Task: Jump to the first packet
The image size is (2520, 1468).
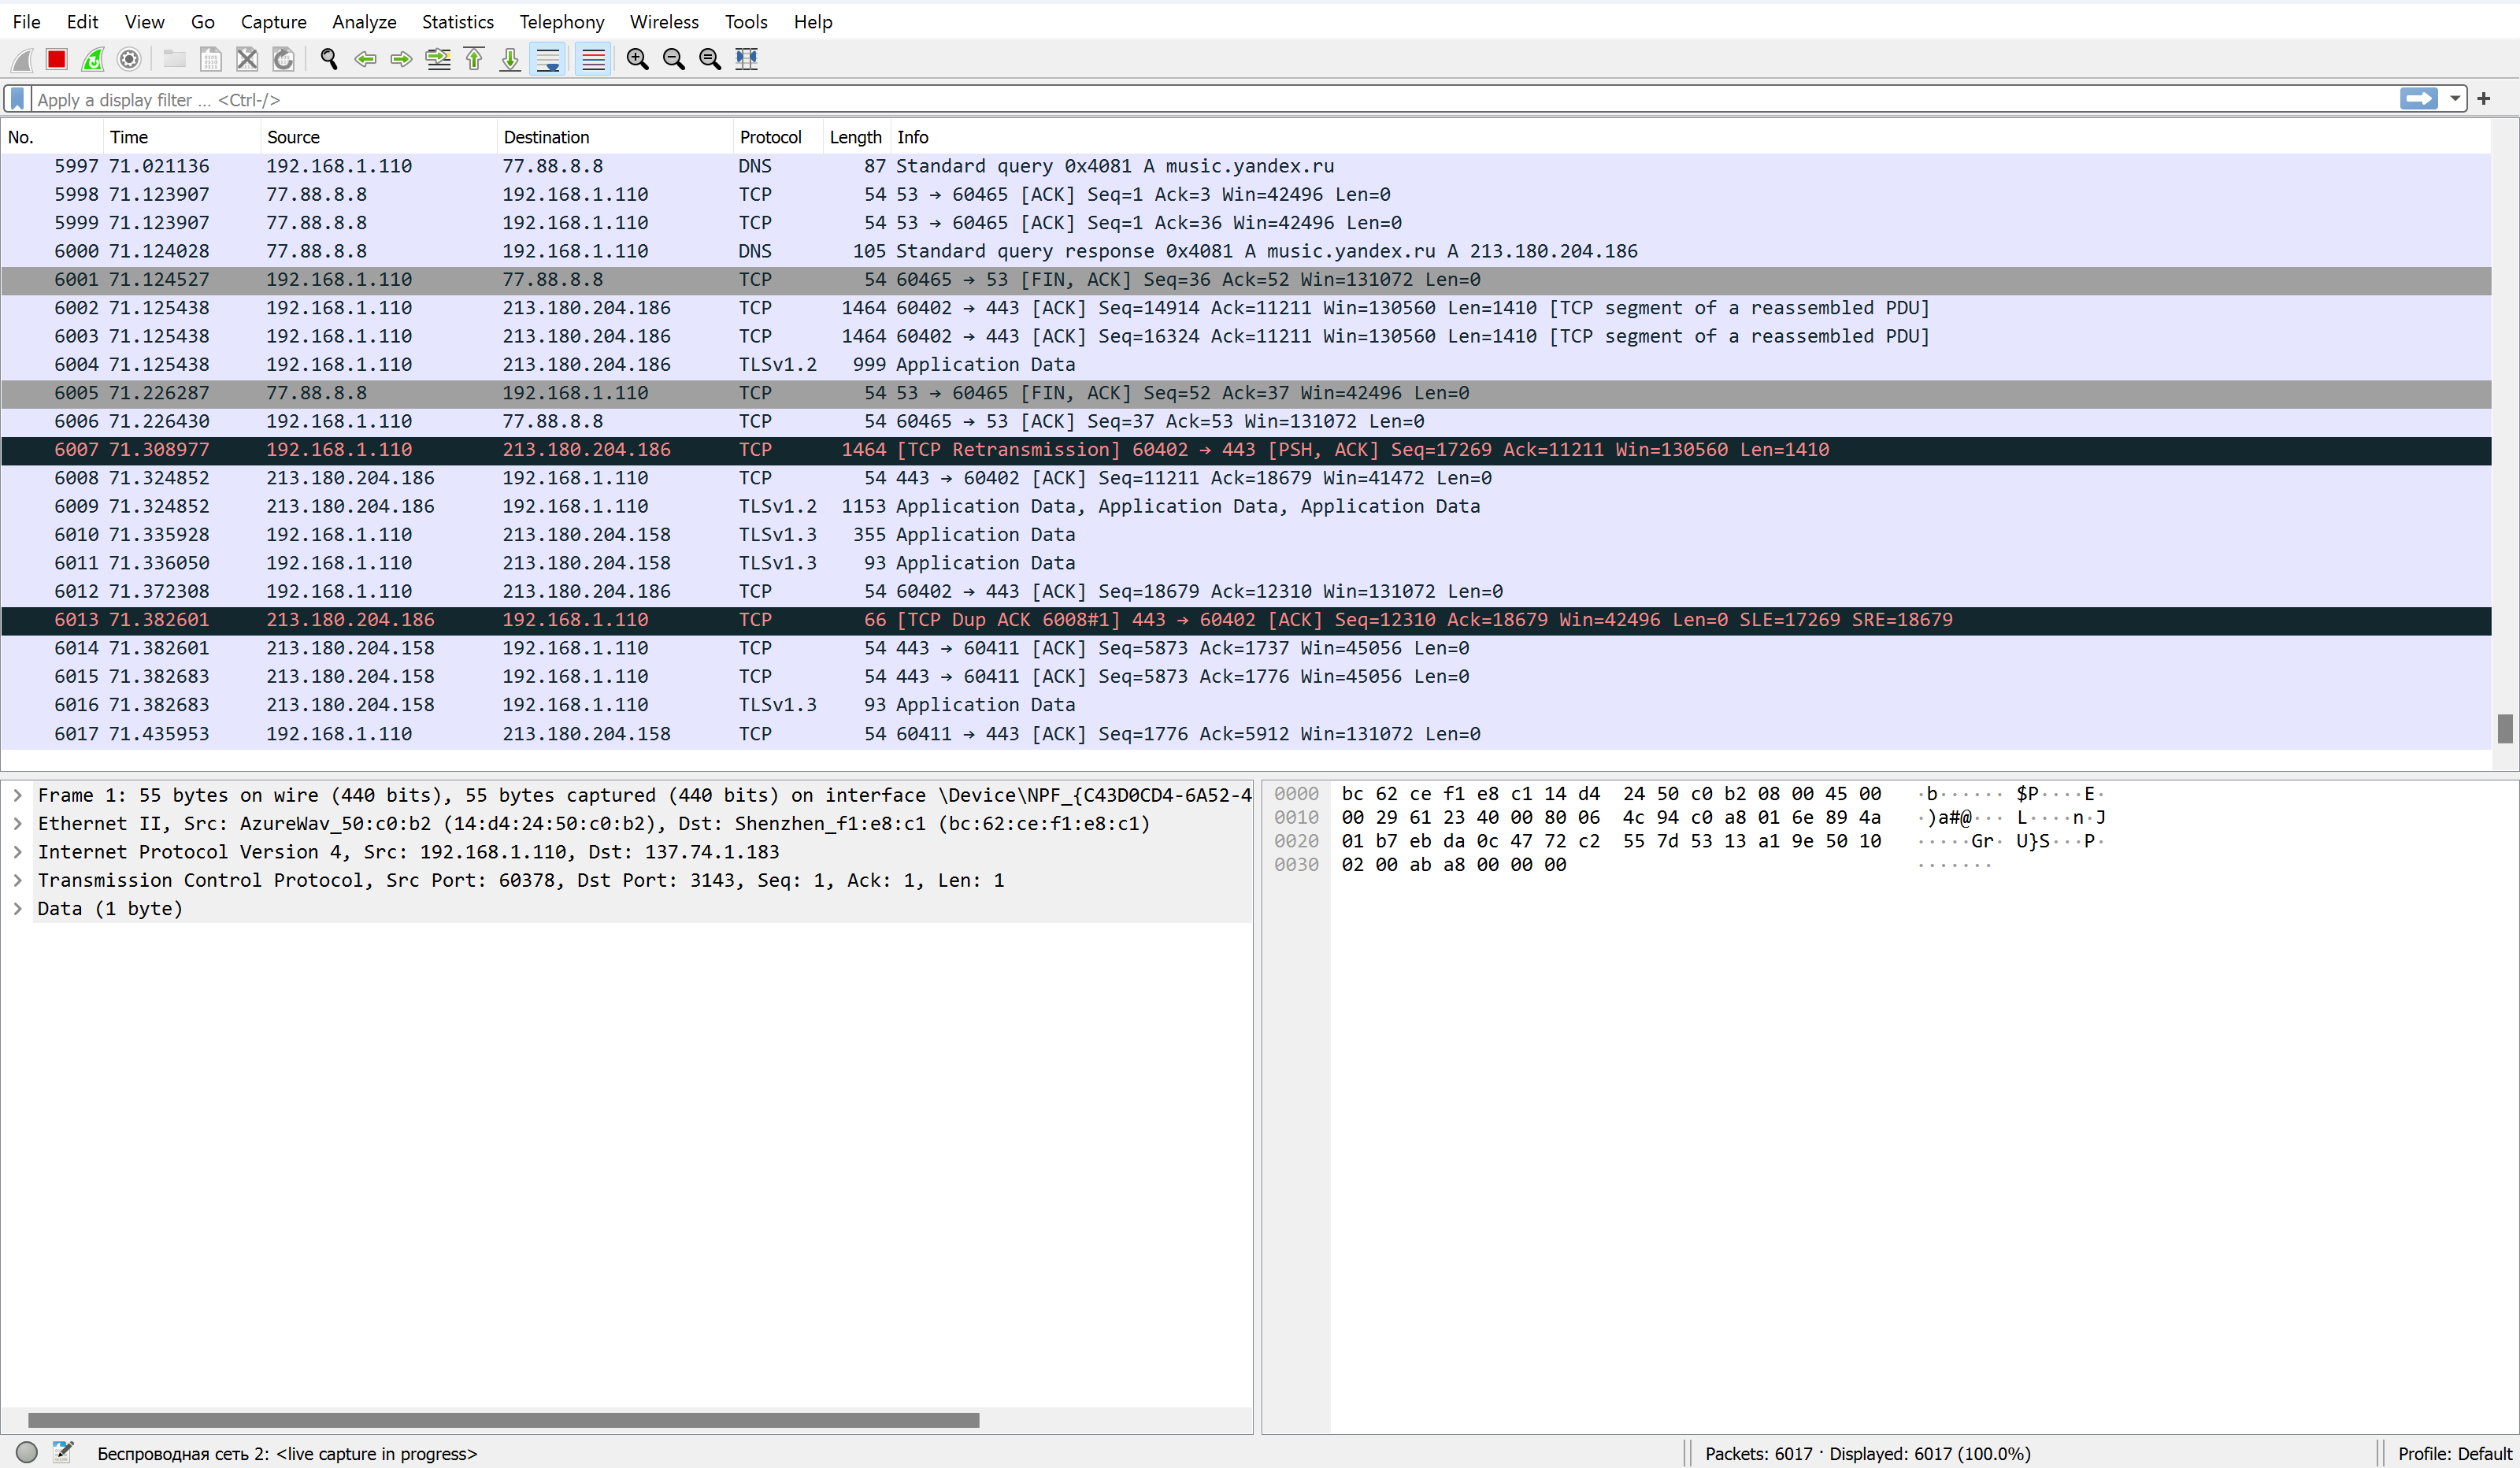Action: tap(474, 59)
